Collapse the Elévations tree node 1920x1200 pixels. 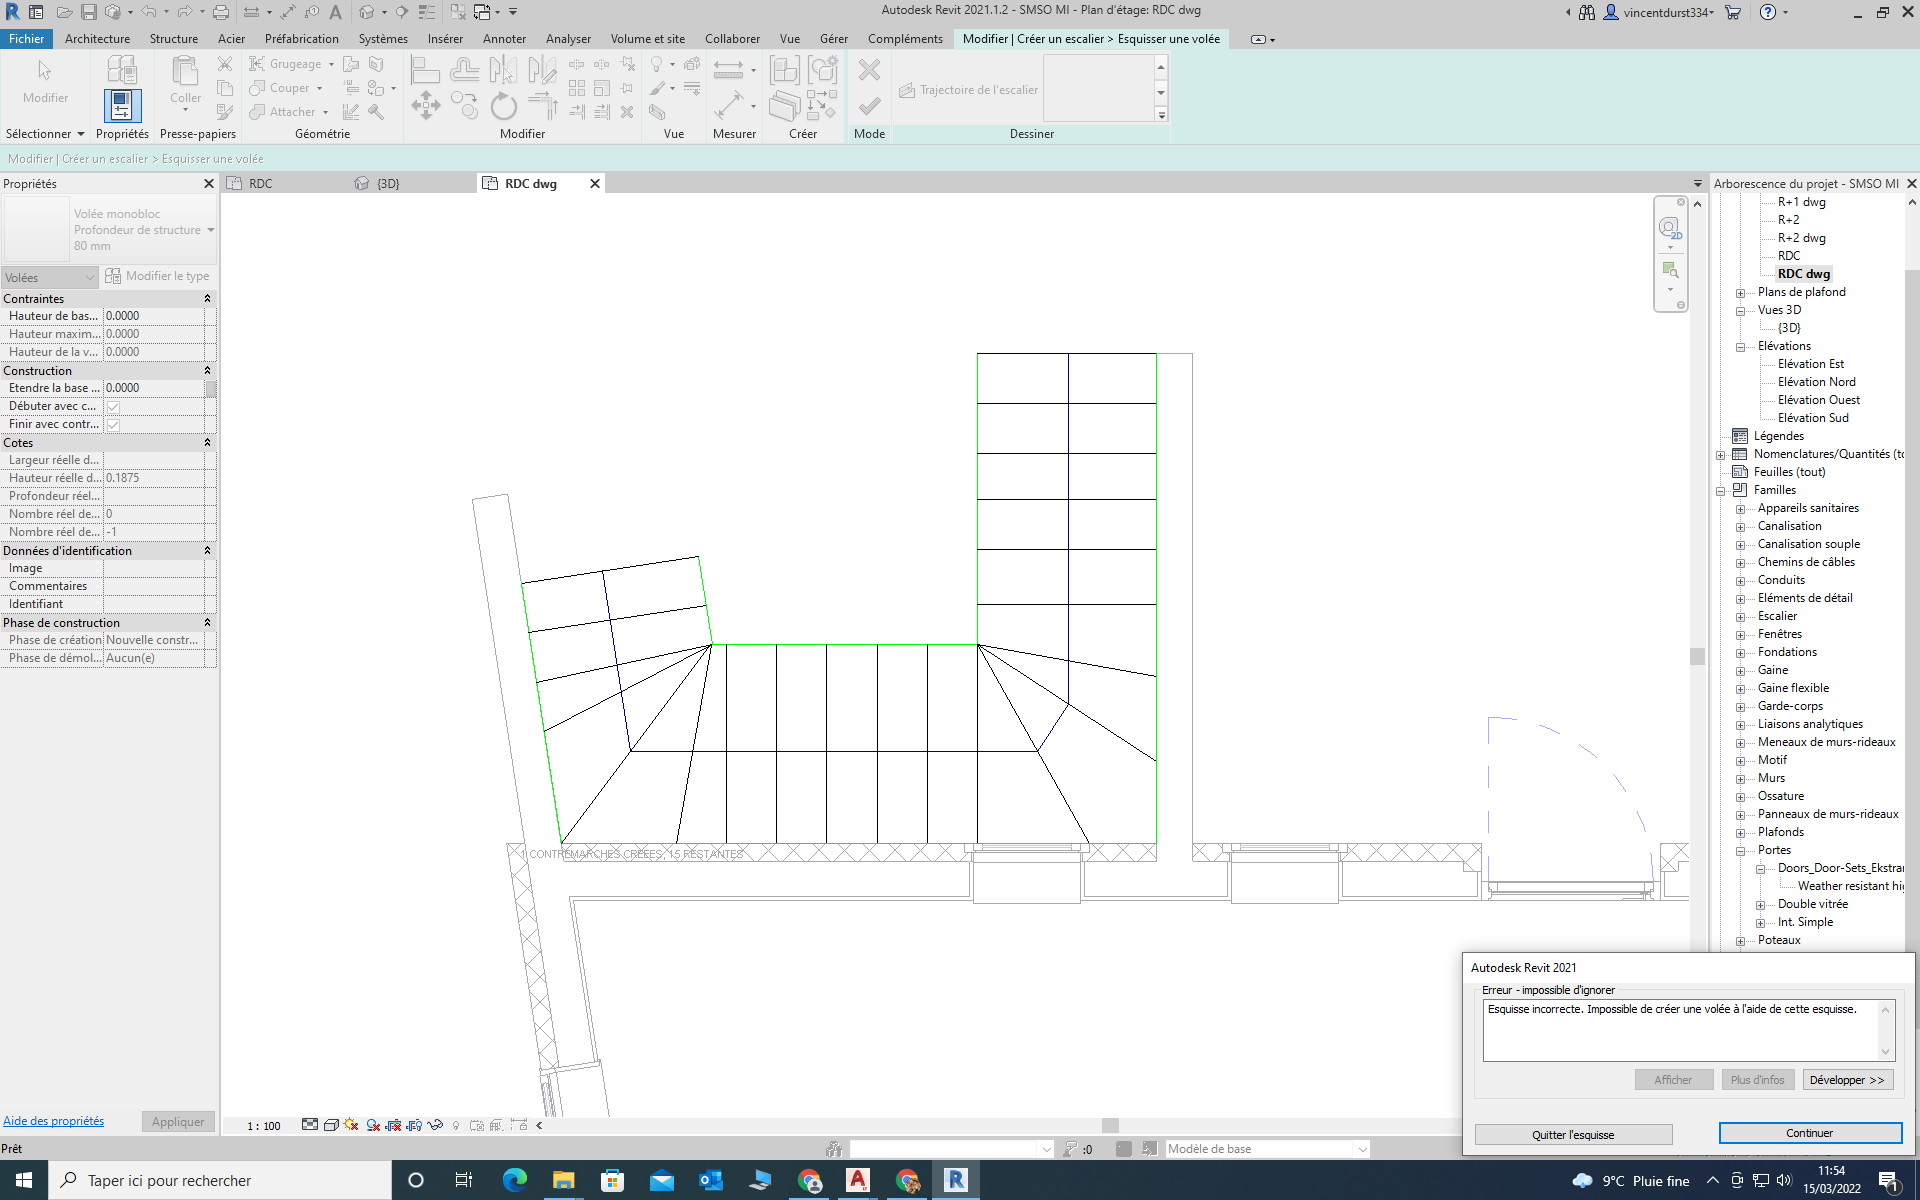(1740, 347)
